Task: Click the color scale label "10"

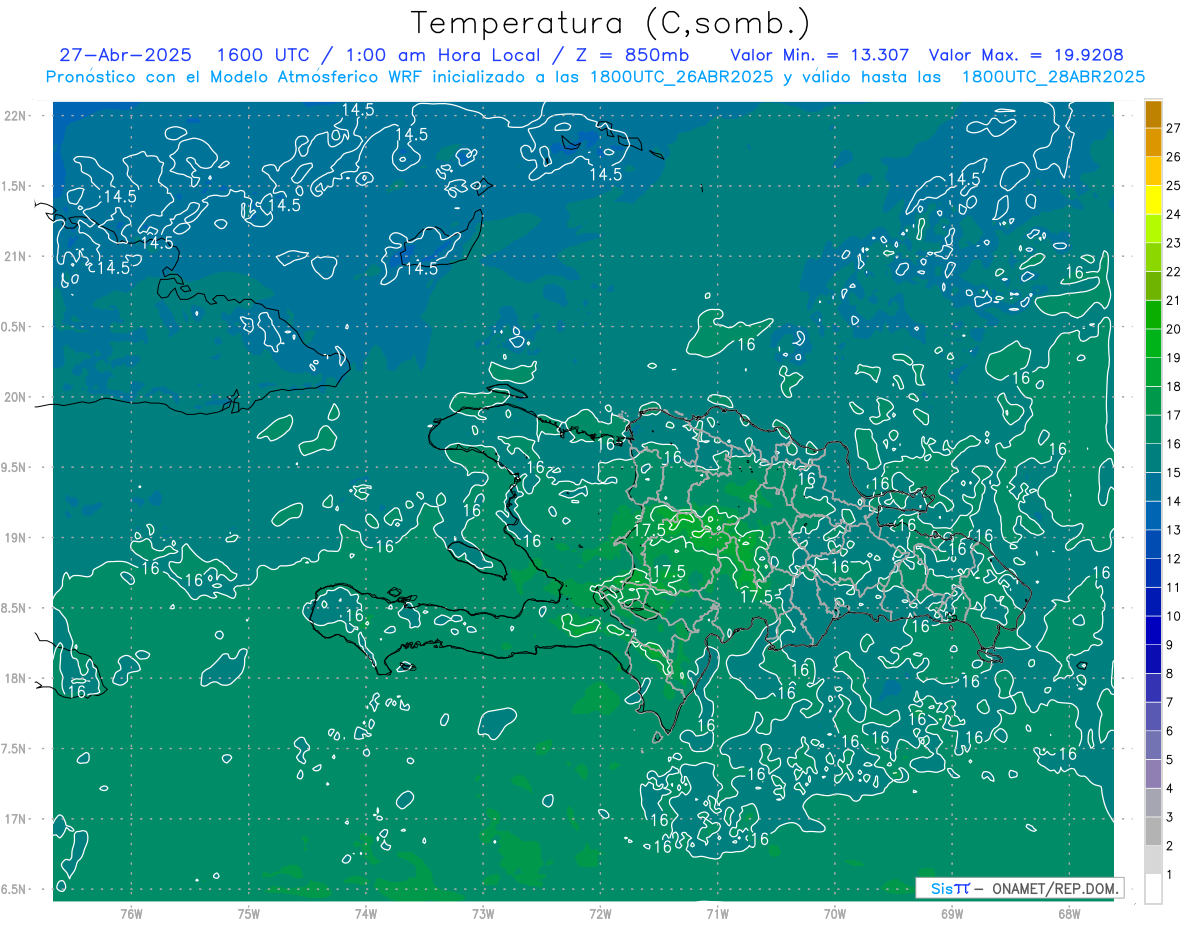Action: pos(1174,616)
